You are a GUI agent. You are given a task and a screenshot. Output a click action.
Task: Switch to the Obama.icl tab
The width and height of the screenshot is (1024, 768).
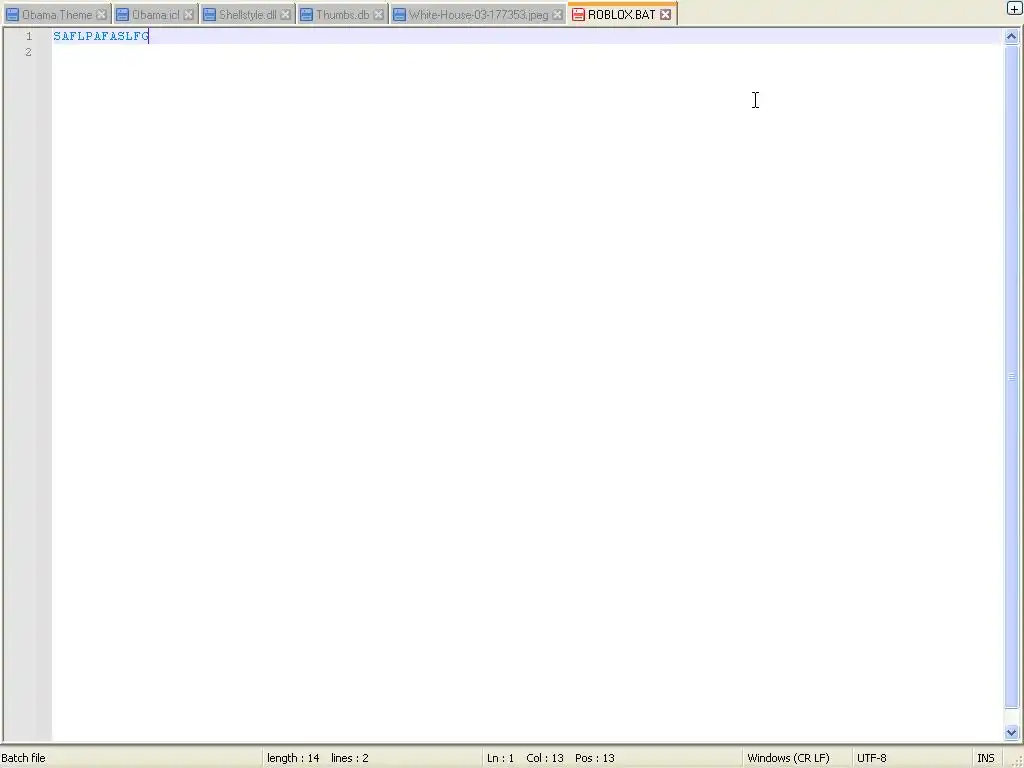coord(155,14)
